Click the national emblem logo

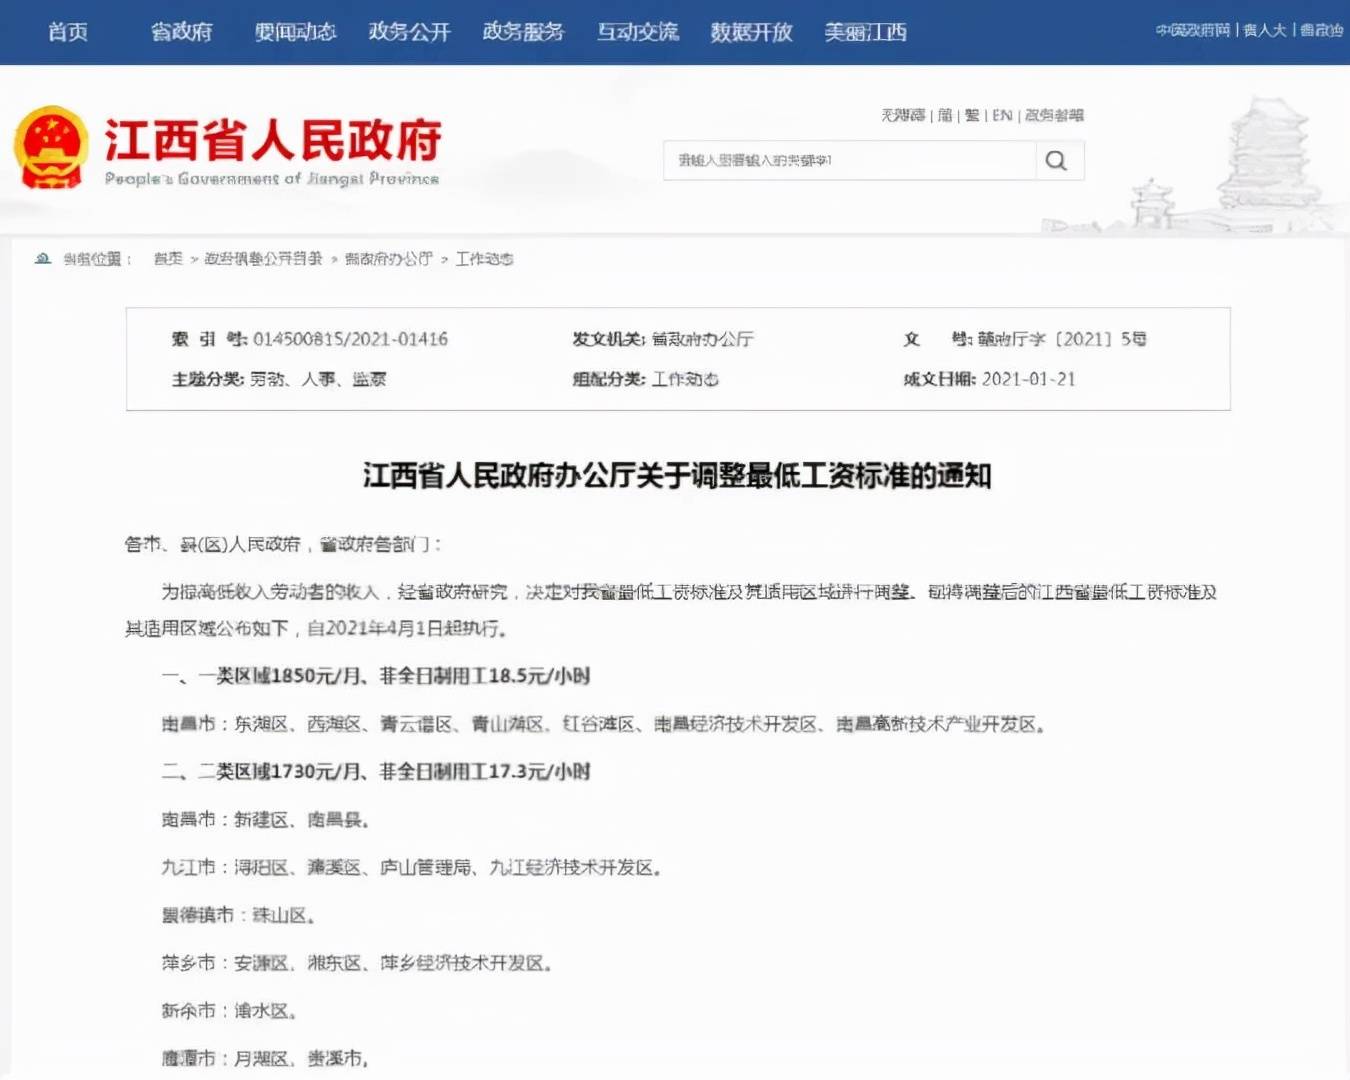click(51, 148)
